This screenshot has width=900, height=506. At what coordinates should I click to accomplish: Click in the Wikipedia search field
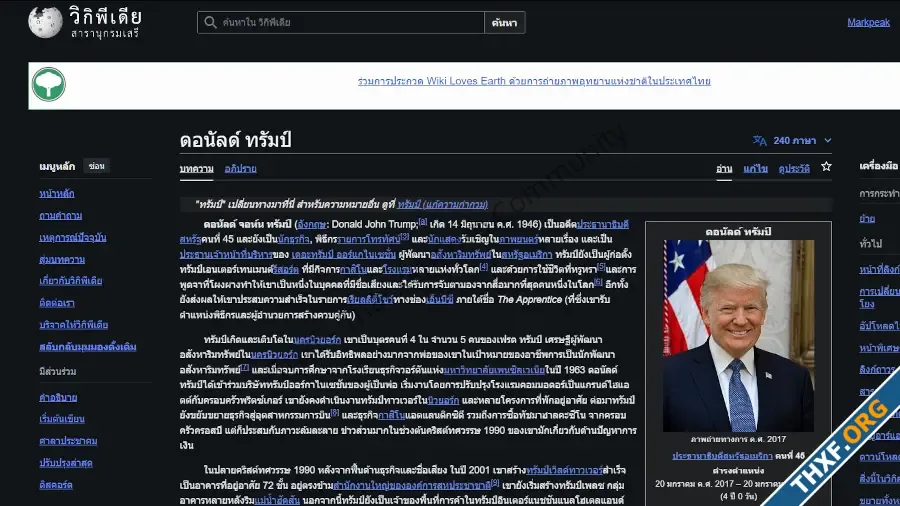(341, 22)
